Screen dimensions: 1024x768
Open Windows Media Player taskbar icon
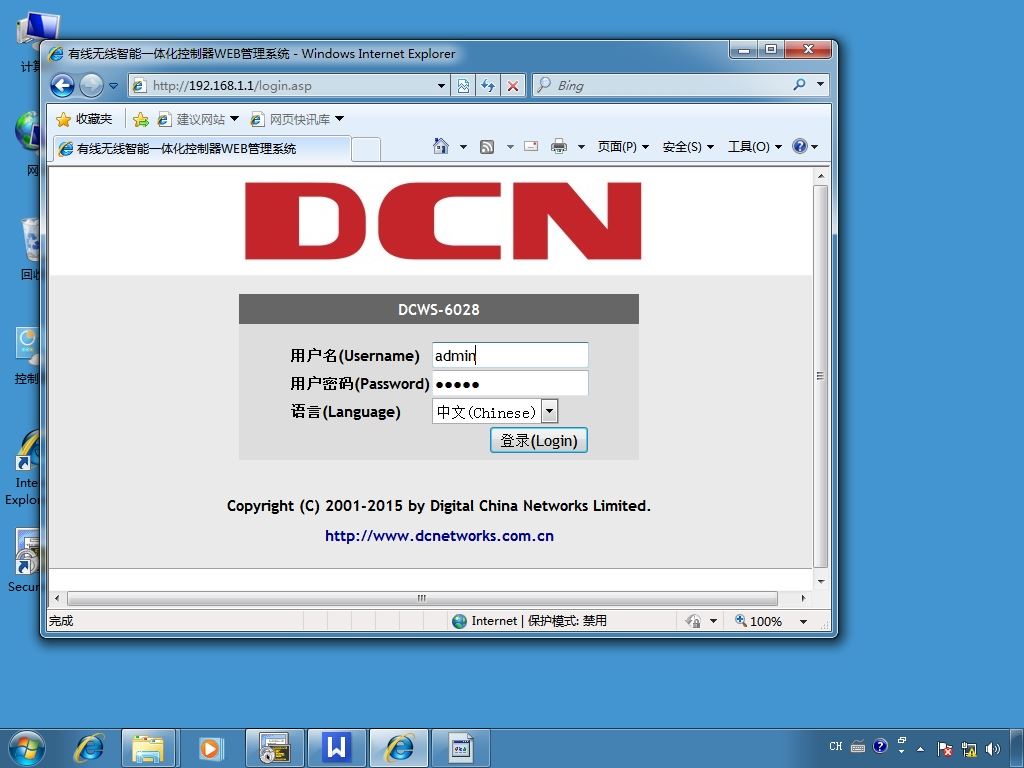click(210, 748)
